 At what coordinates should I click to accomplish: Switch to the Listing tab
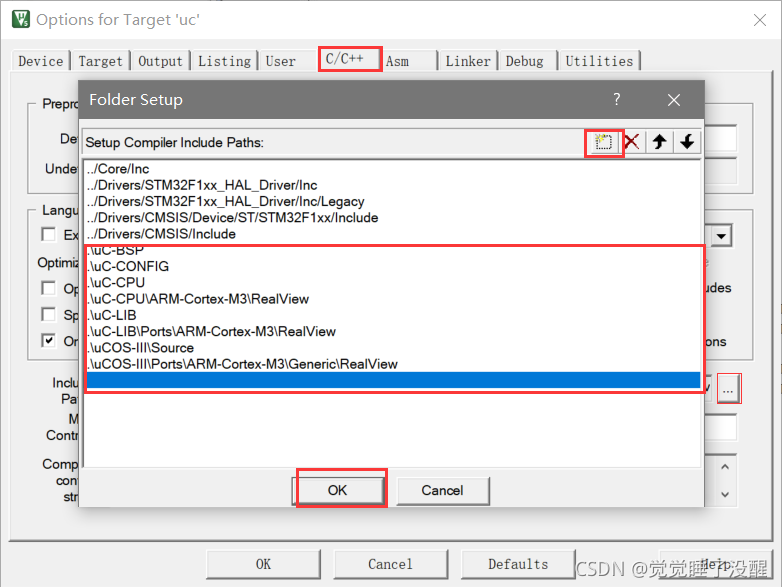(224, 61)
